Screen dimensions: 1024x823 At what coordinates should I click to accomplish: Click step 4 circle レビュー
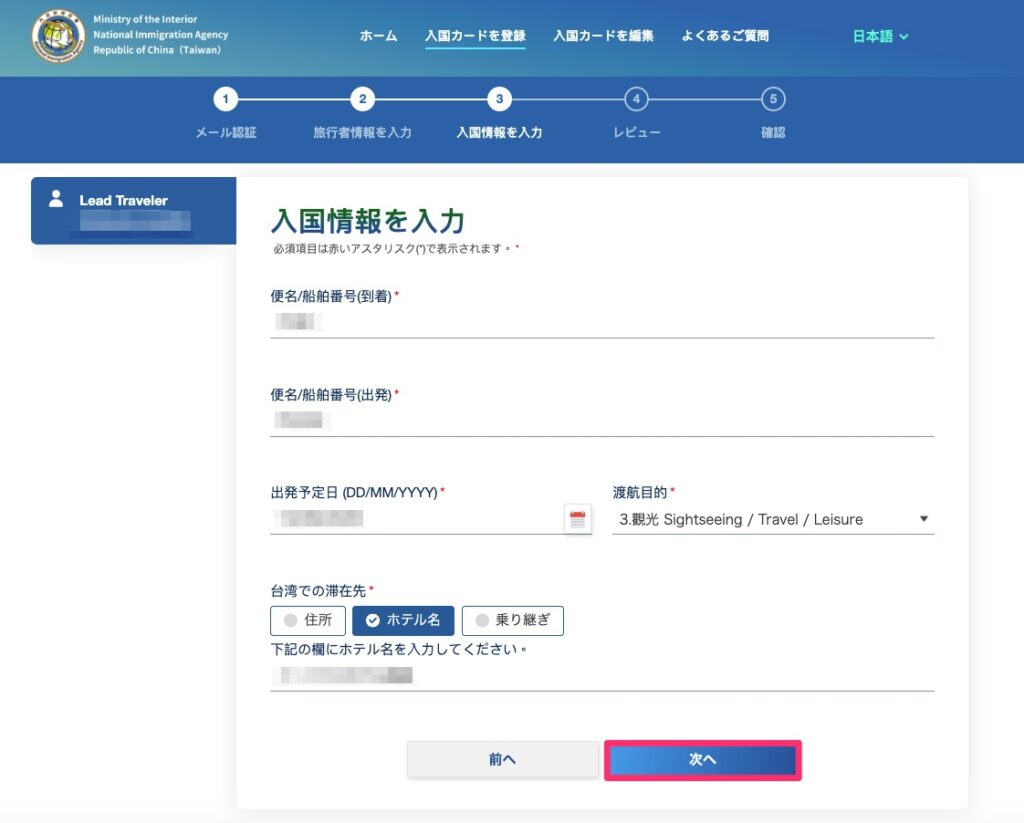coord(636,99)
